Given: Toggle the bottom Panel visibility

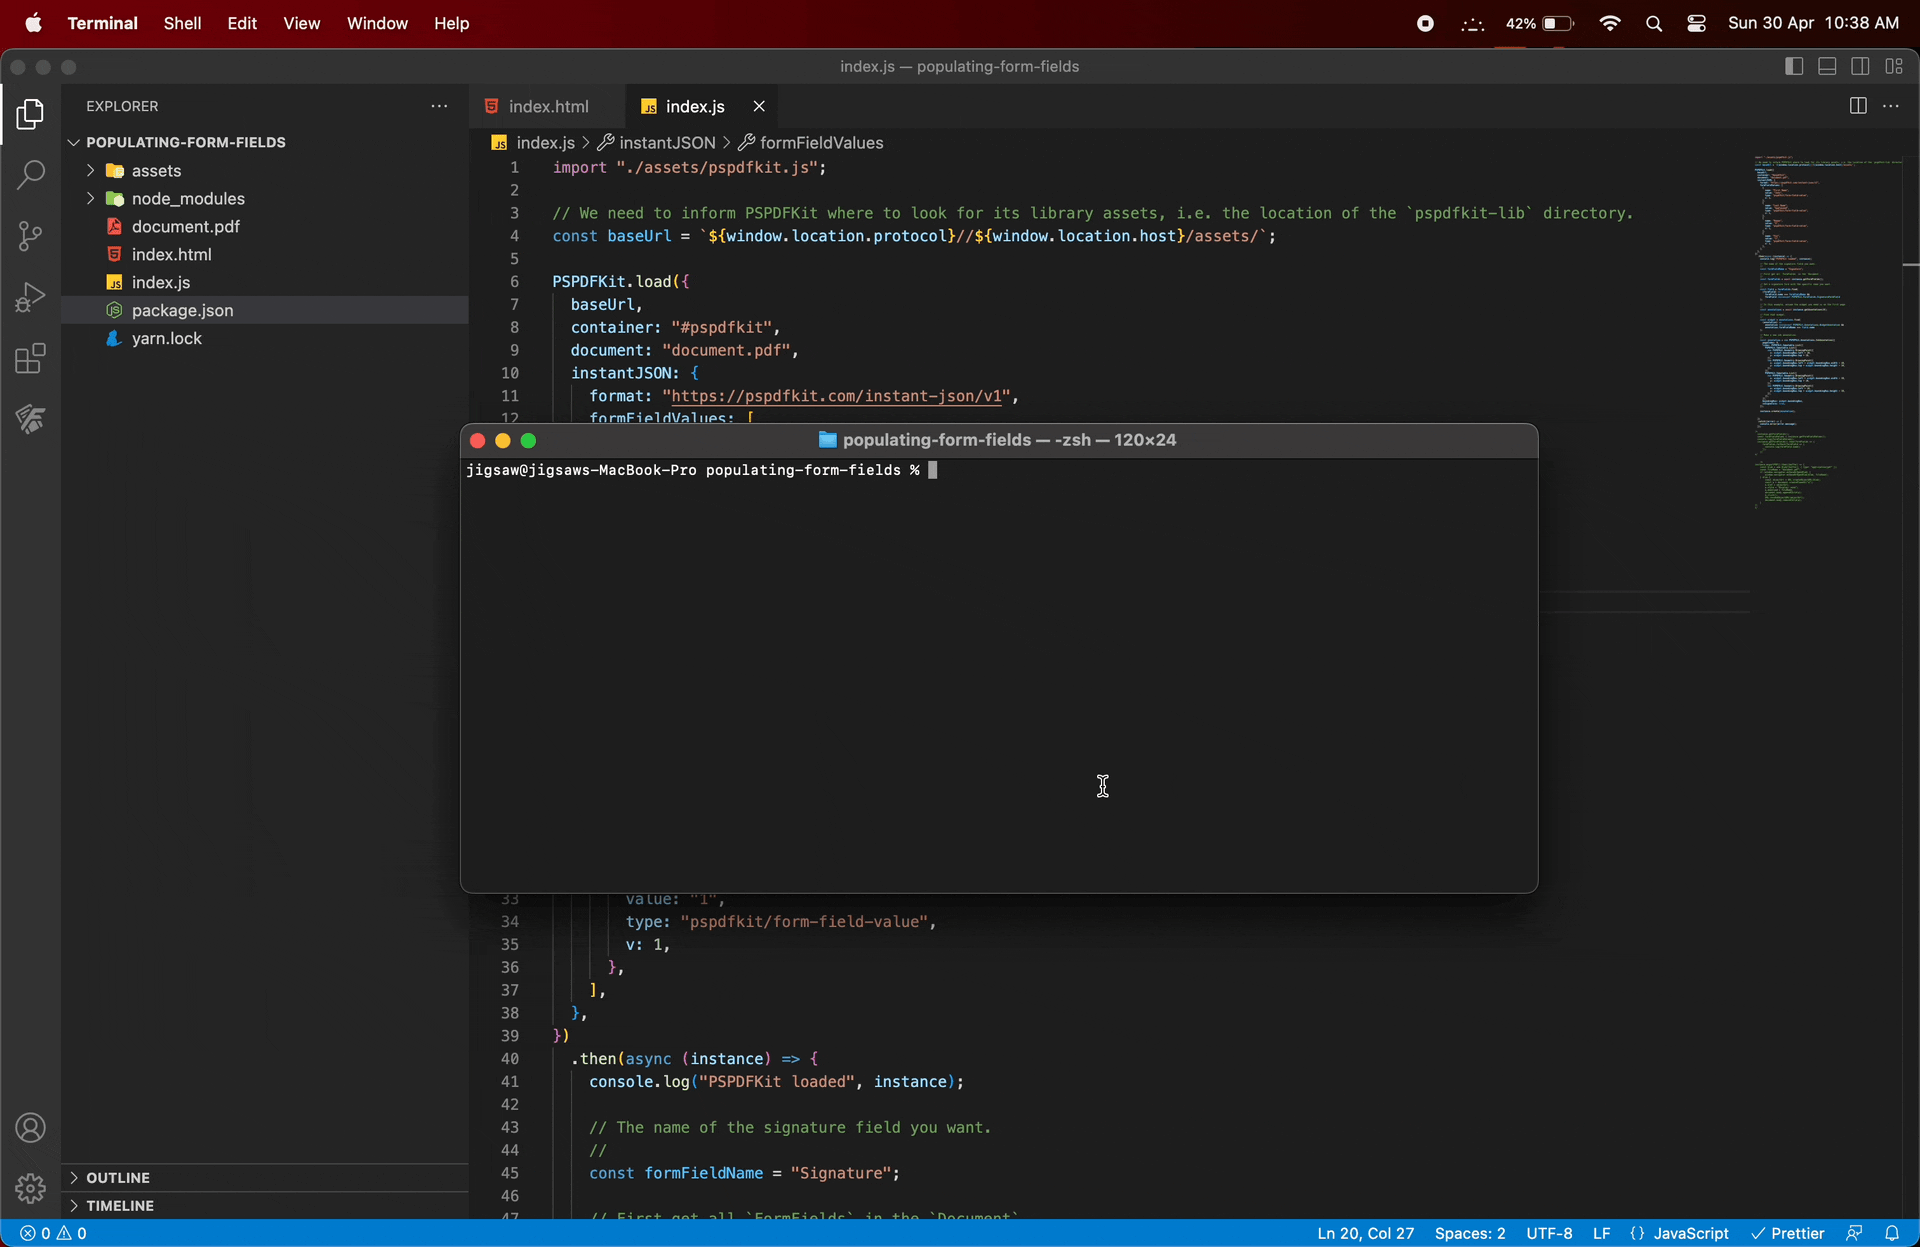Looking at the screenshot, I should tap(1827, 66).
